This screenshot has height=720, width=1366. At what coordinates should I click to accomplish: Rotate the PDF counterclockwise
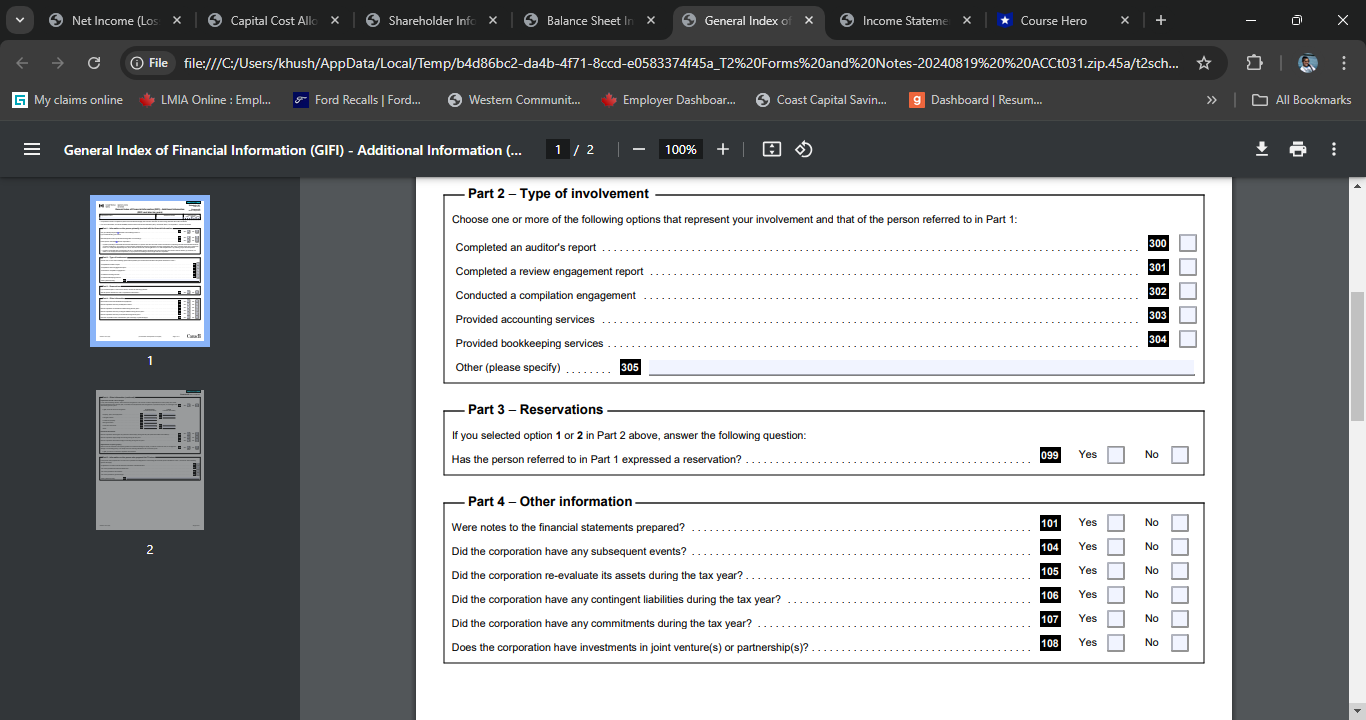click(803, 149)
